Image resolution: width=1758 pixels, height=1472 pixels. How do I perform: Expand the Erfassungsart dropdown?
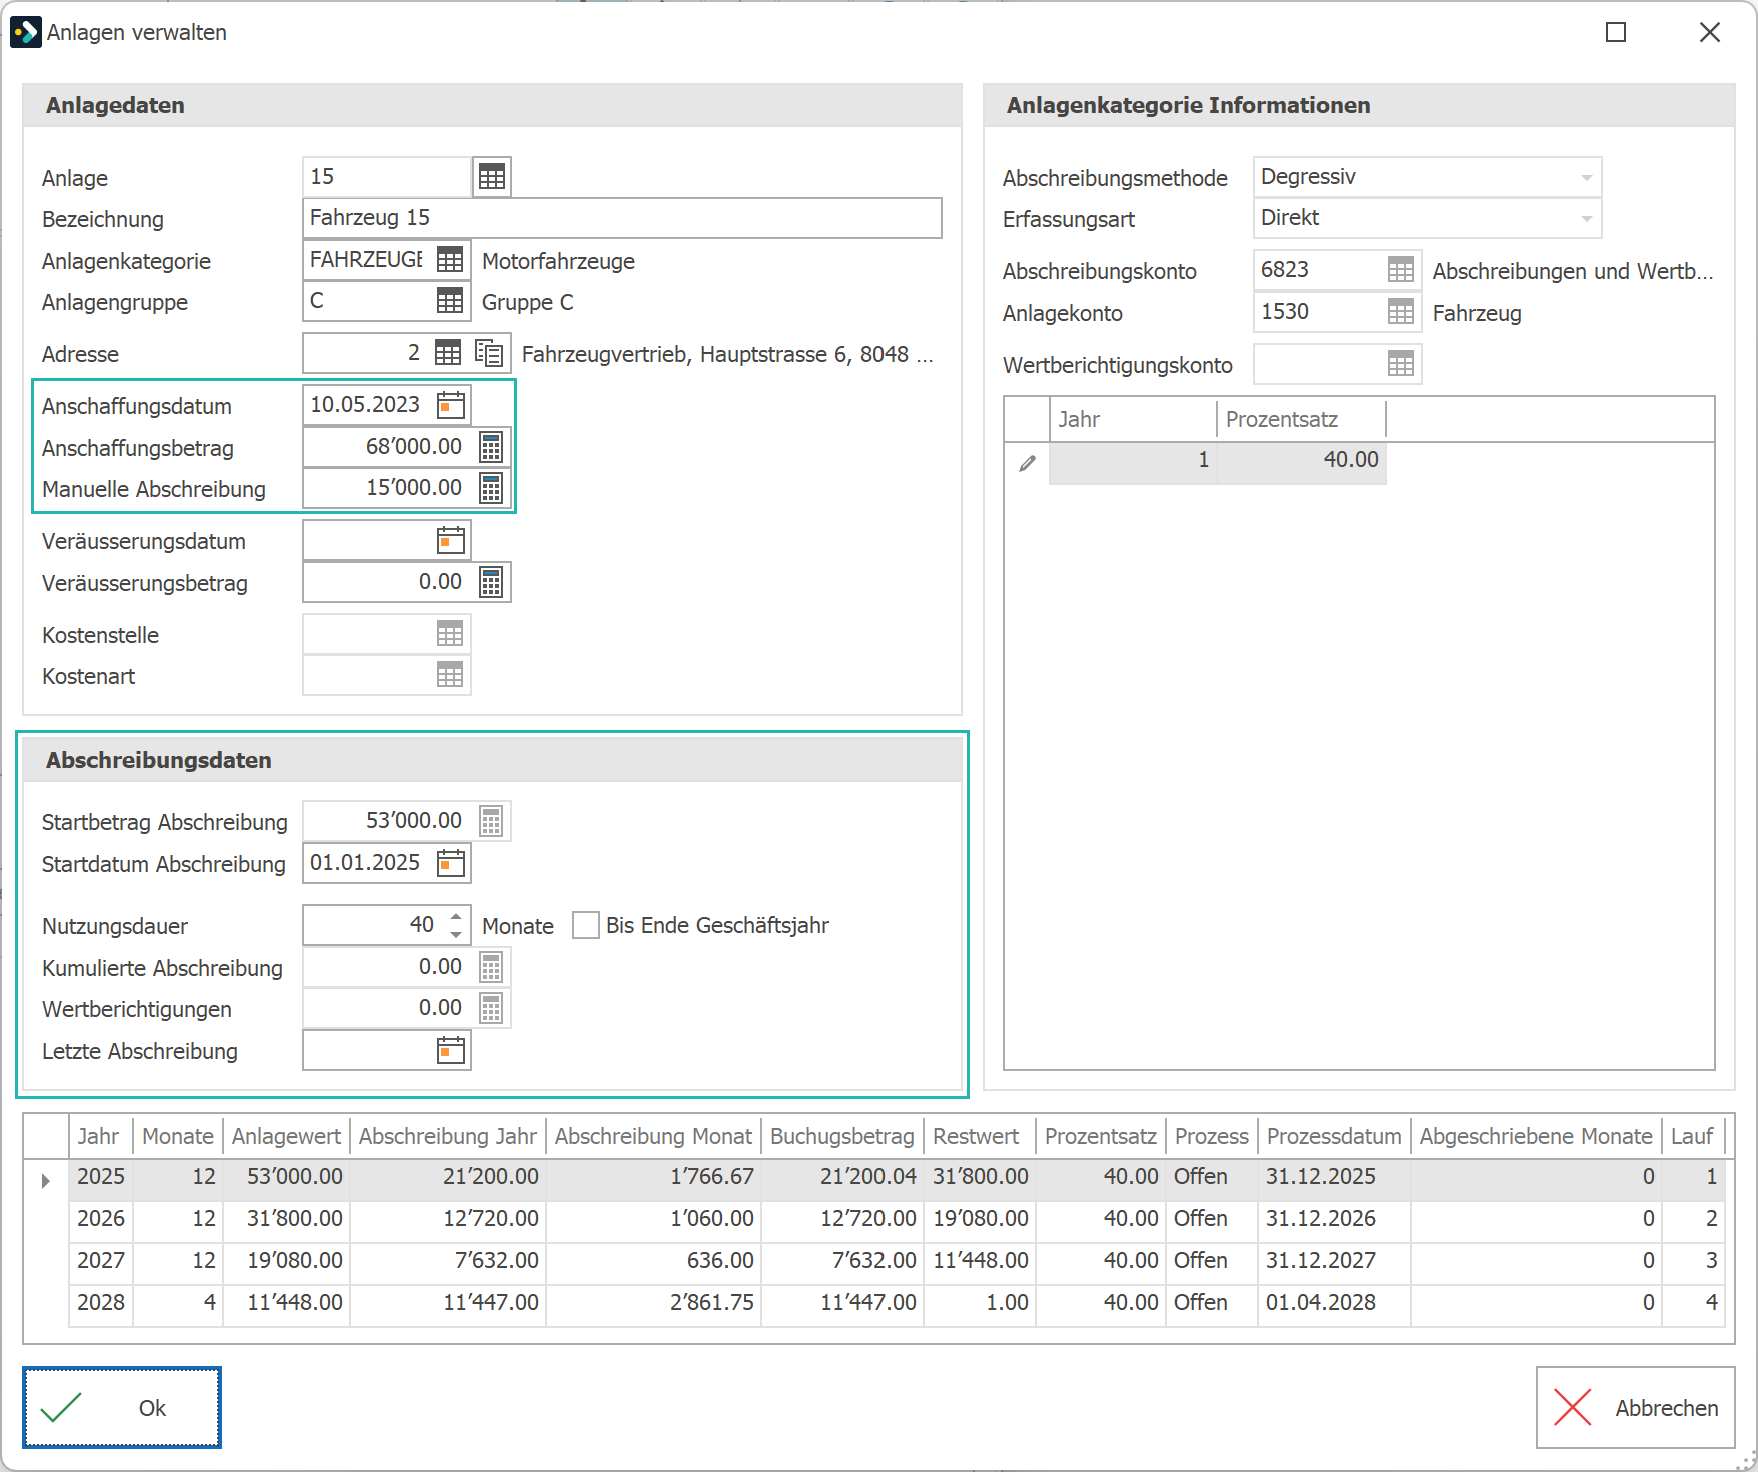pyautogui.click(x=1586, y=219)
